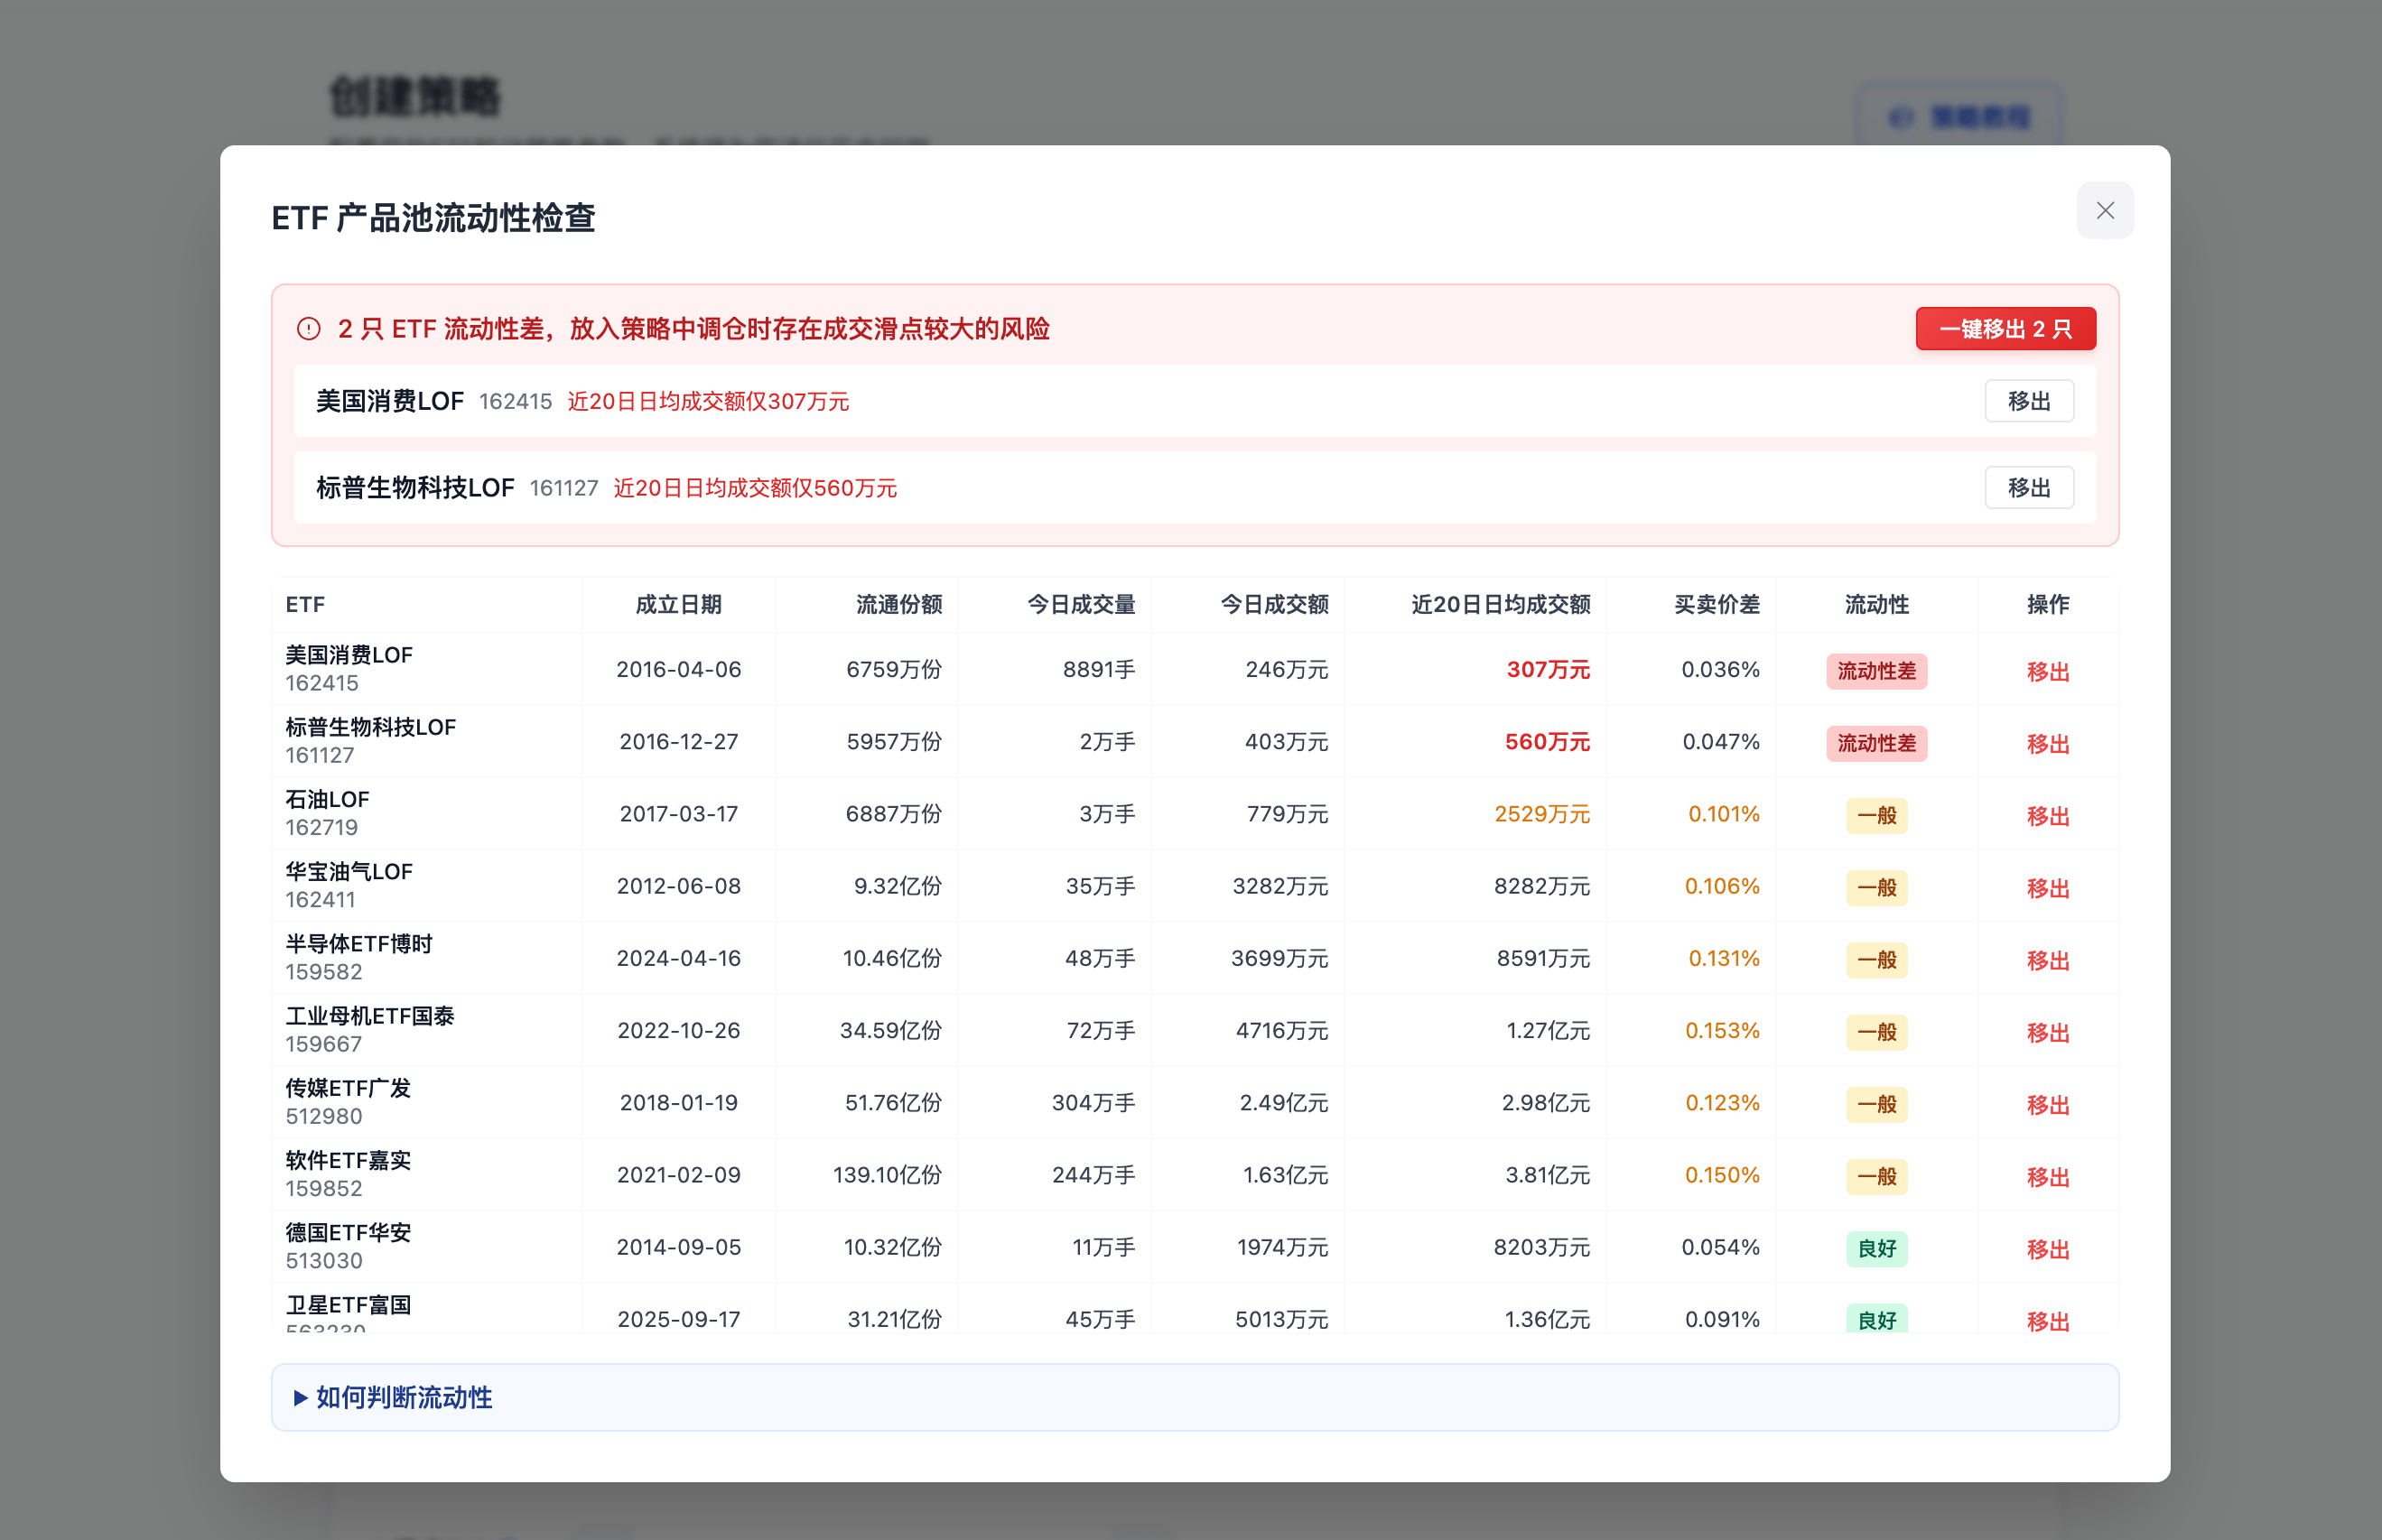
Task: Click 移出 link in 标普生物科技LOF table row
Action: 2048,743
